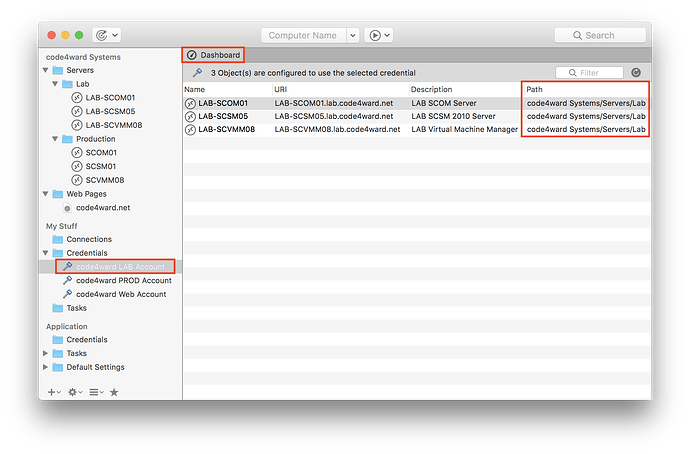Expand the Default Settings folder
Image resolution: width=690 pixels, height=454 pixels.
point(45,367)
